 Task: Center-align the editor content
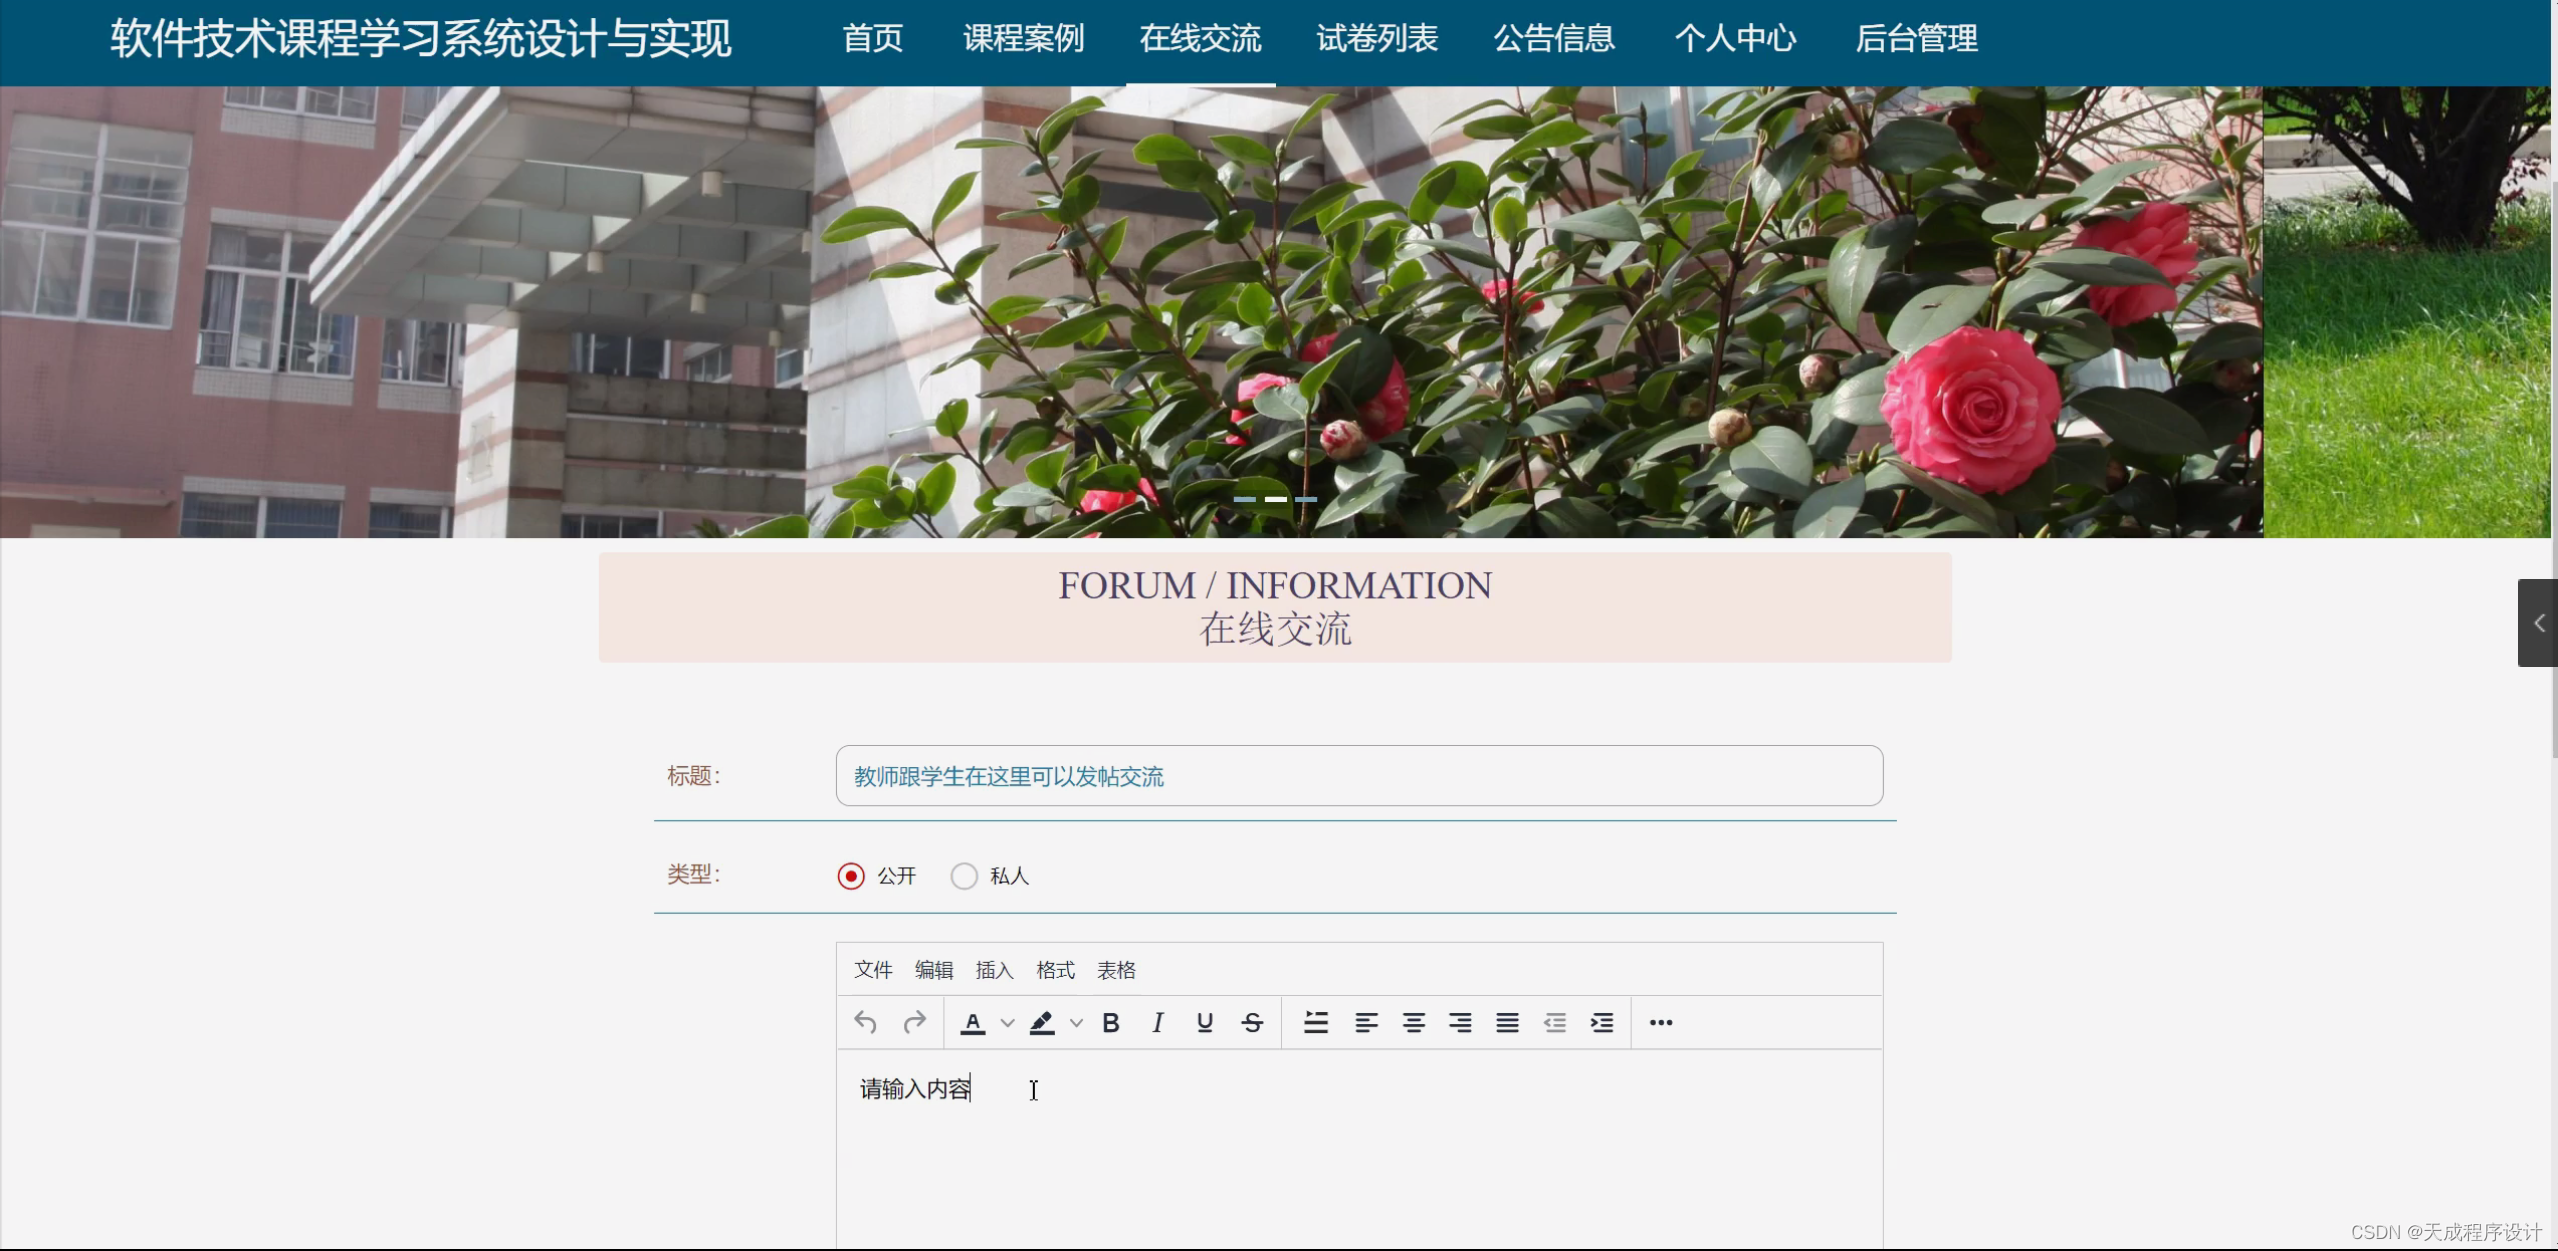click(1413, 1022)
